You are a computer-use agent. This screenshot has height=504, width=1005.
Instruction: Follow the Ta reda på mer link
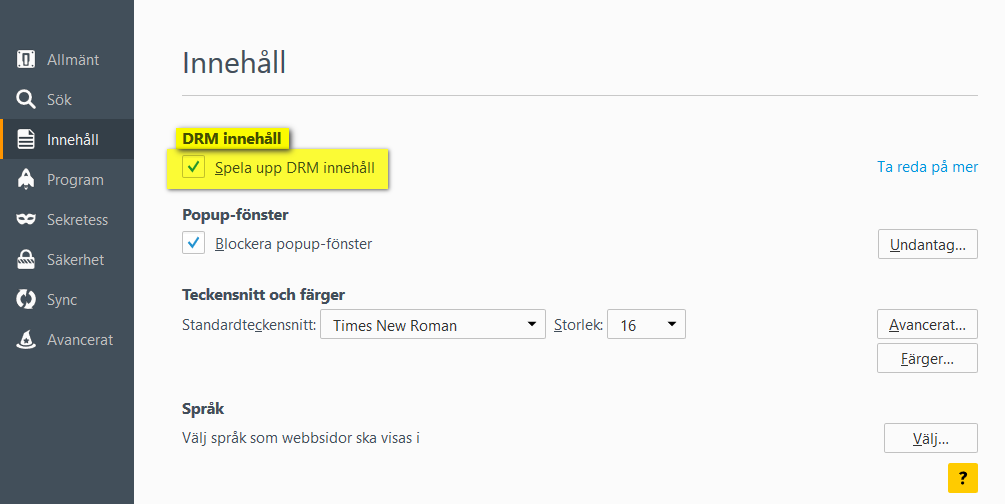coord(927,167)
